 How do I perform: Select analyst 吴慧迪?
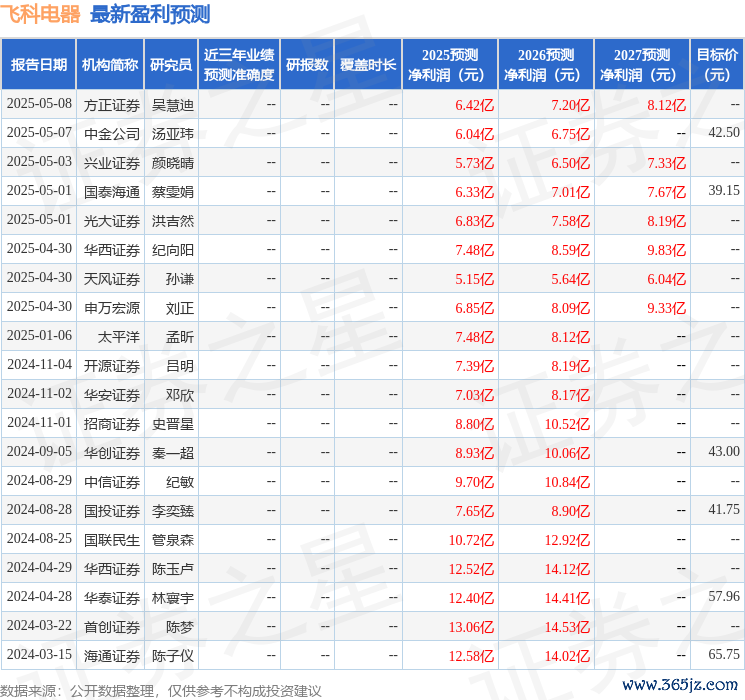click(172, 105)
